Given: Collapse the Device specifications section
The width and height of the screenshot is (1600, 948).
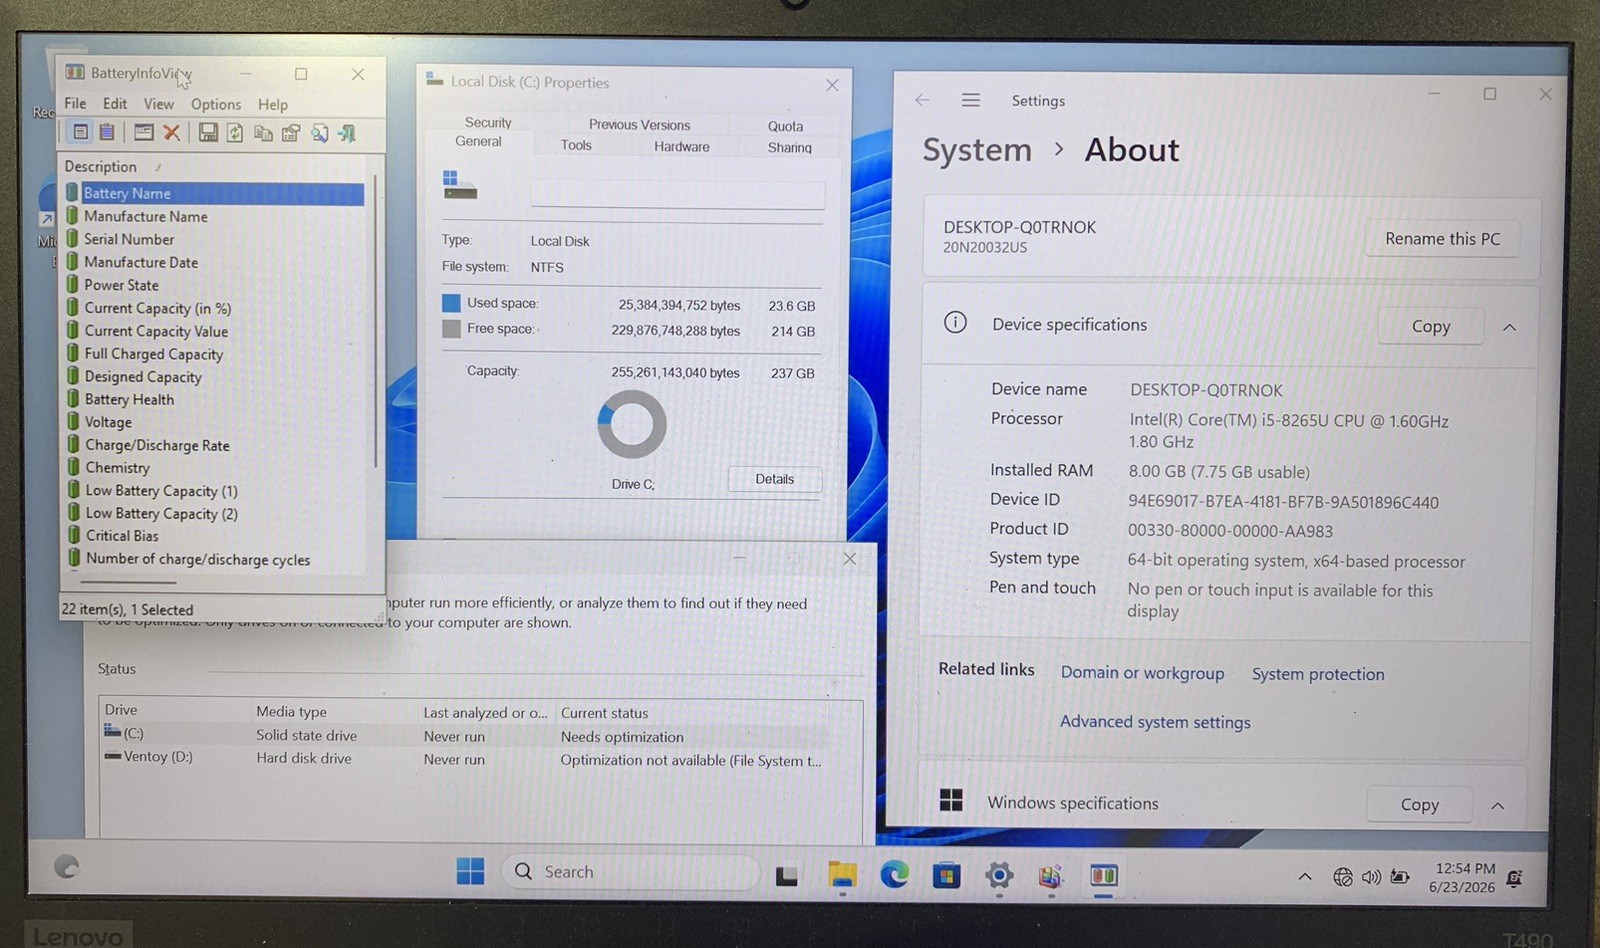Looking at the screenshot, I should tap(1509, 327).
